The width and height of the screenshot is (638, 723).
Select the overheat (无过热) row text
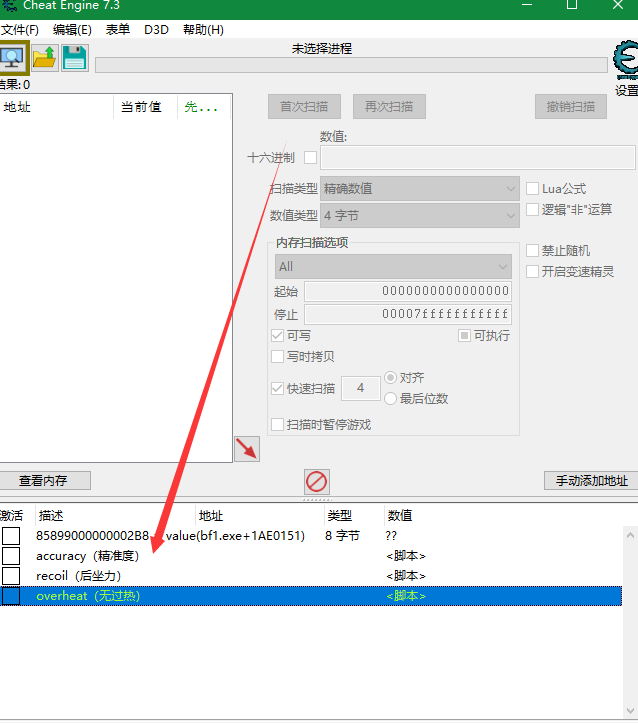point(88,596)
